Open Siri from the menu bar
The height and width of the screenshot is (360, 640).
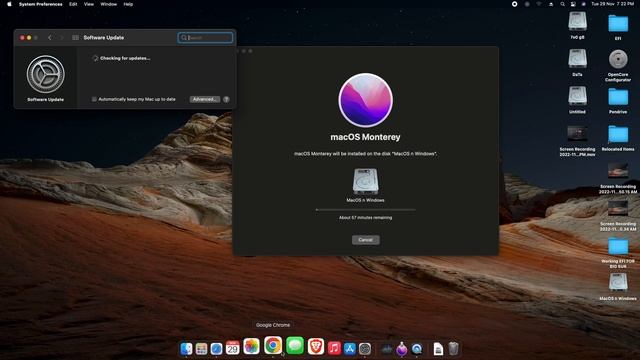tap(584, 4)
